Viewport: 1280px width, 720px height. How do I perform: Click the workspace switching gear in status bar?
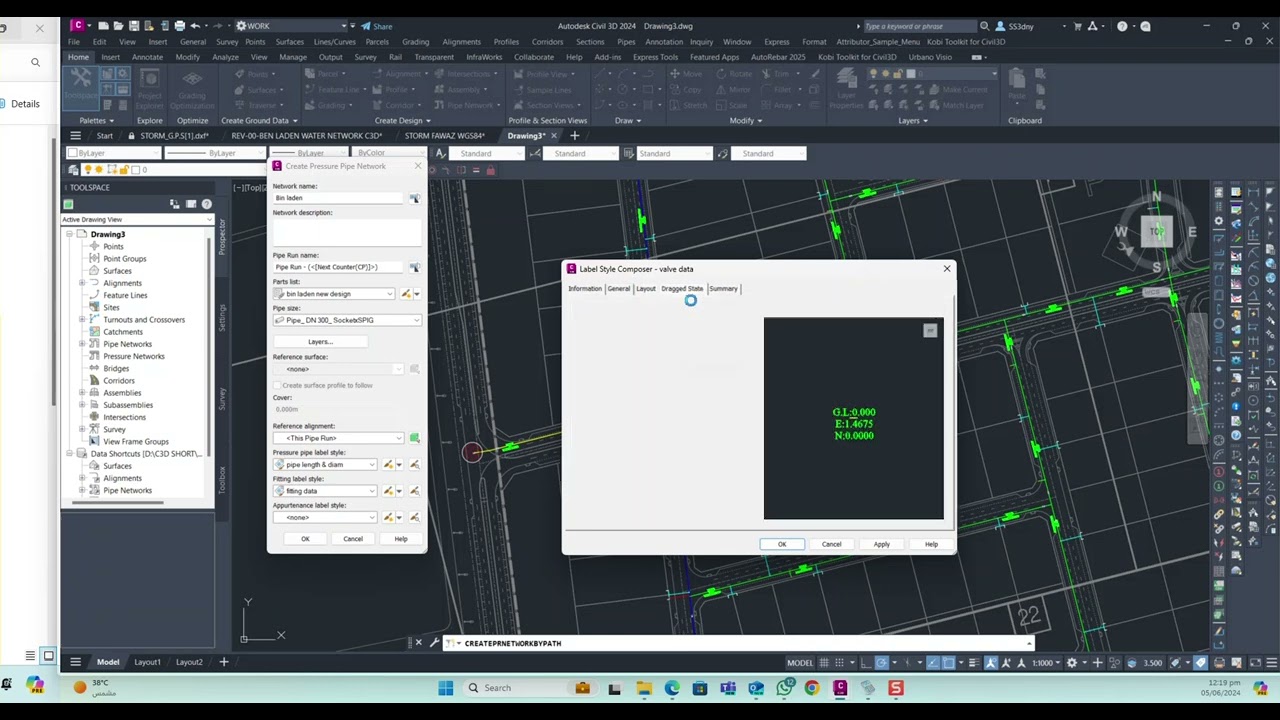(1072, 662)
